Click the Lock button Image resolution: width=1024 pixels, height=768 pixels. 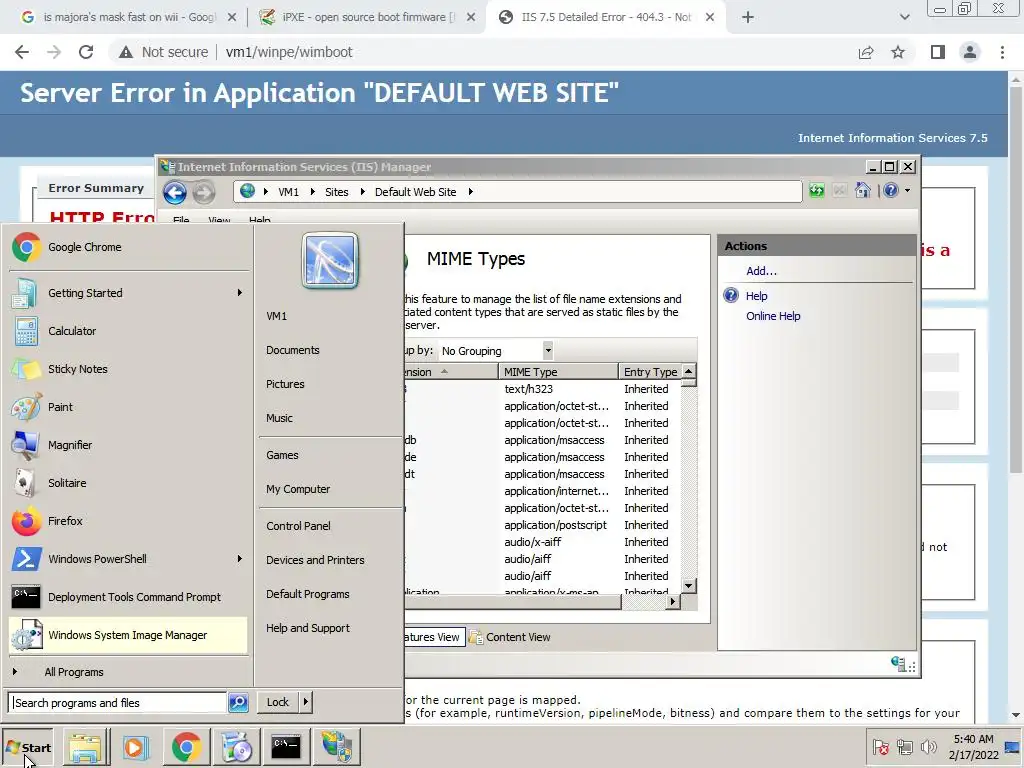[278, 702]
